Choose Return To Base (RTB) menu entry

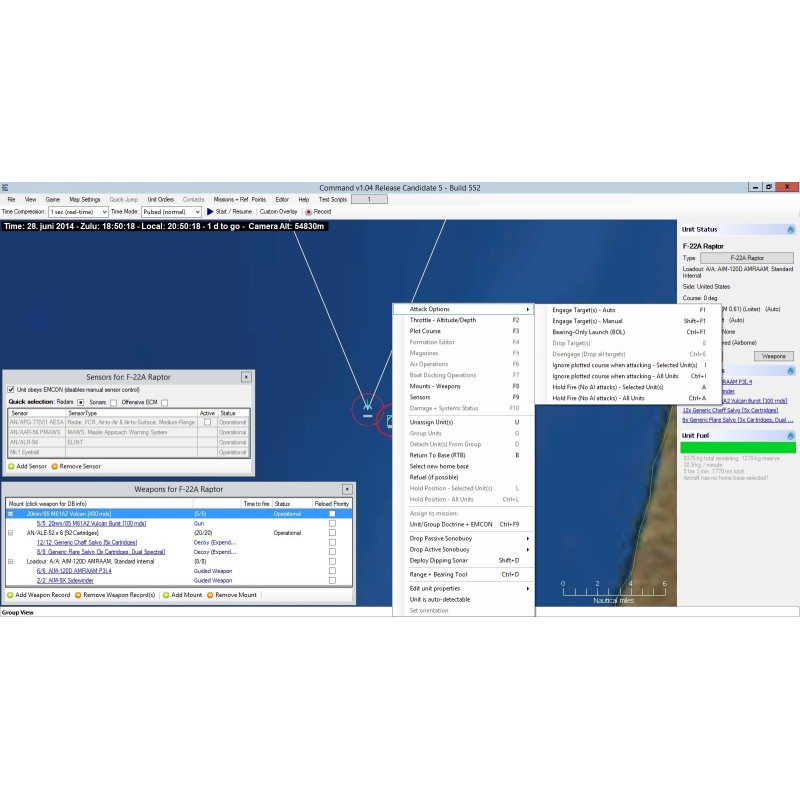click(x=437, y=455)
